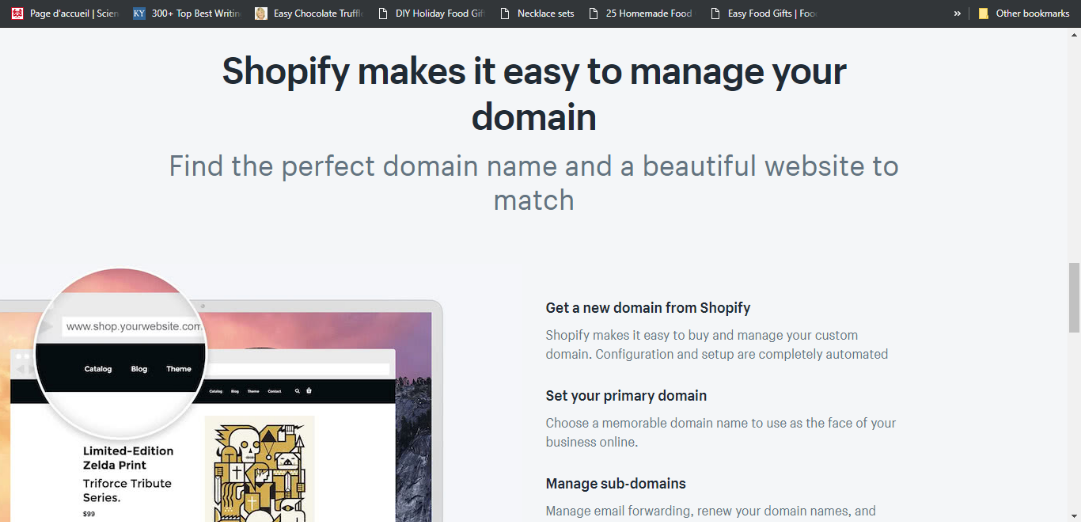
Task: Click the 'Manage sub-domains' heading
Action: (616, 483)
